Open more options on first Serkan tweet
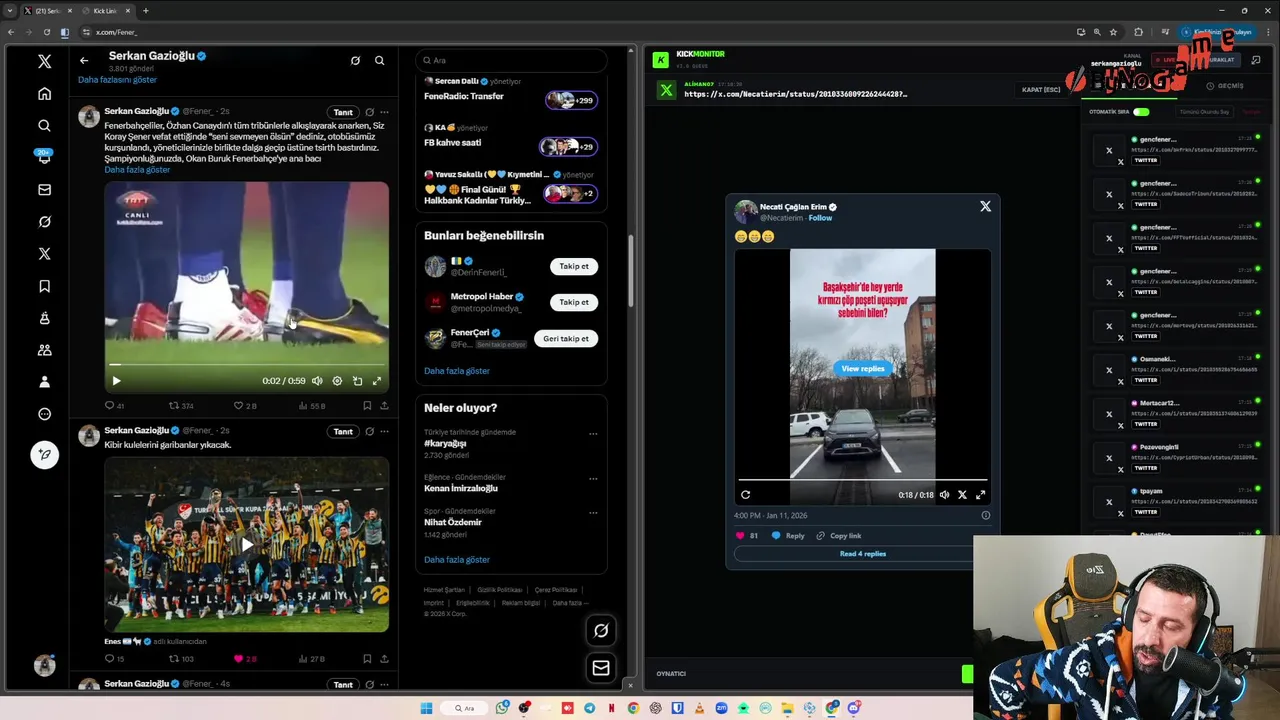Image resolution: width=1280 pixels, height=720 pixels. (384, 112)
